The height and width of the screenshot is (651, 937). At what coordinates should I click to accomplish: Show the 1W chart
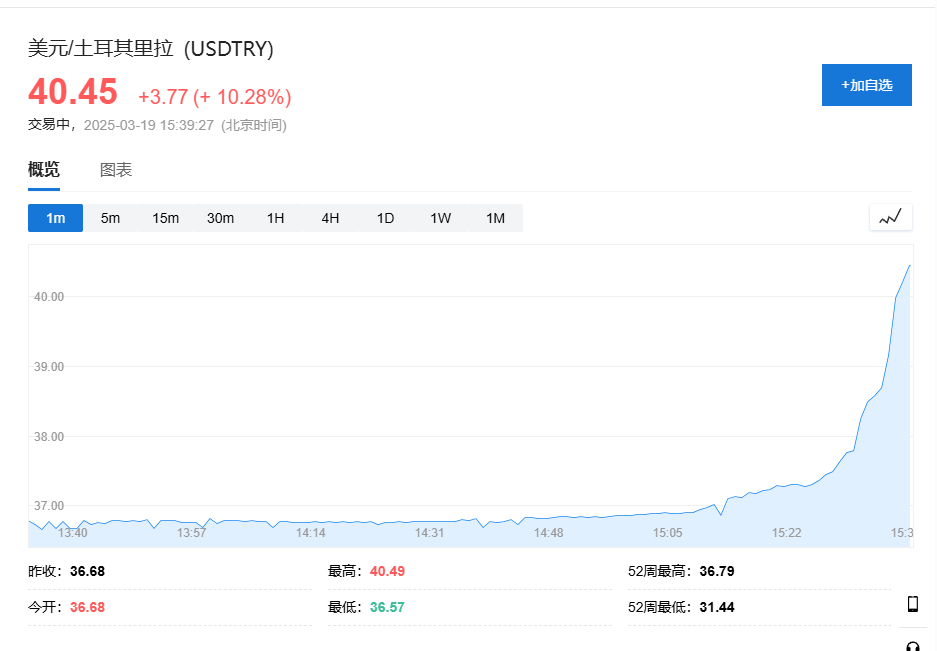click(440, 218)
